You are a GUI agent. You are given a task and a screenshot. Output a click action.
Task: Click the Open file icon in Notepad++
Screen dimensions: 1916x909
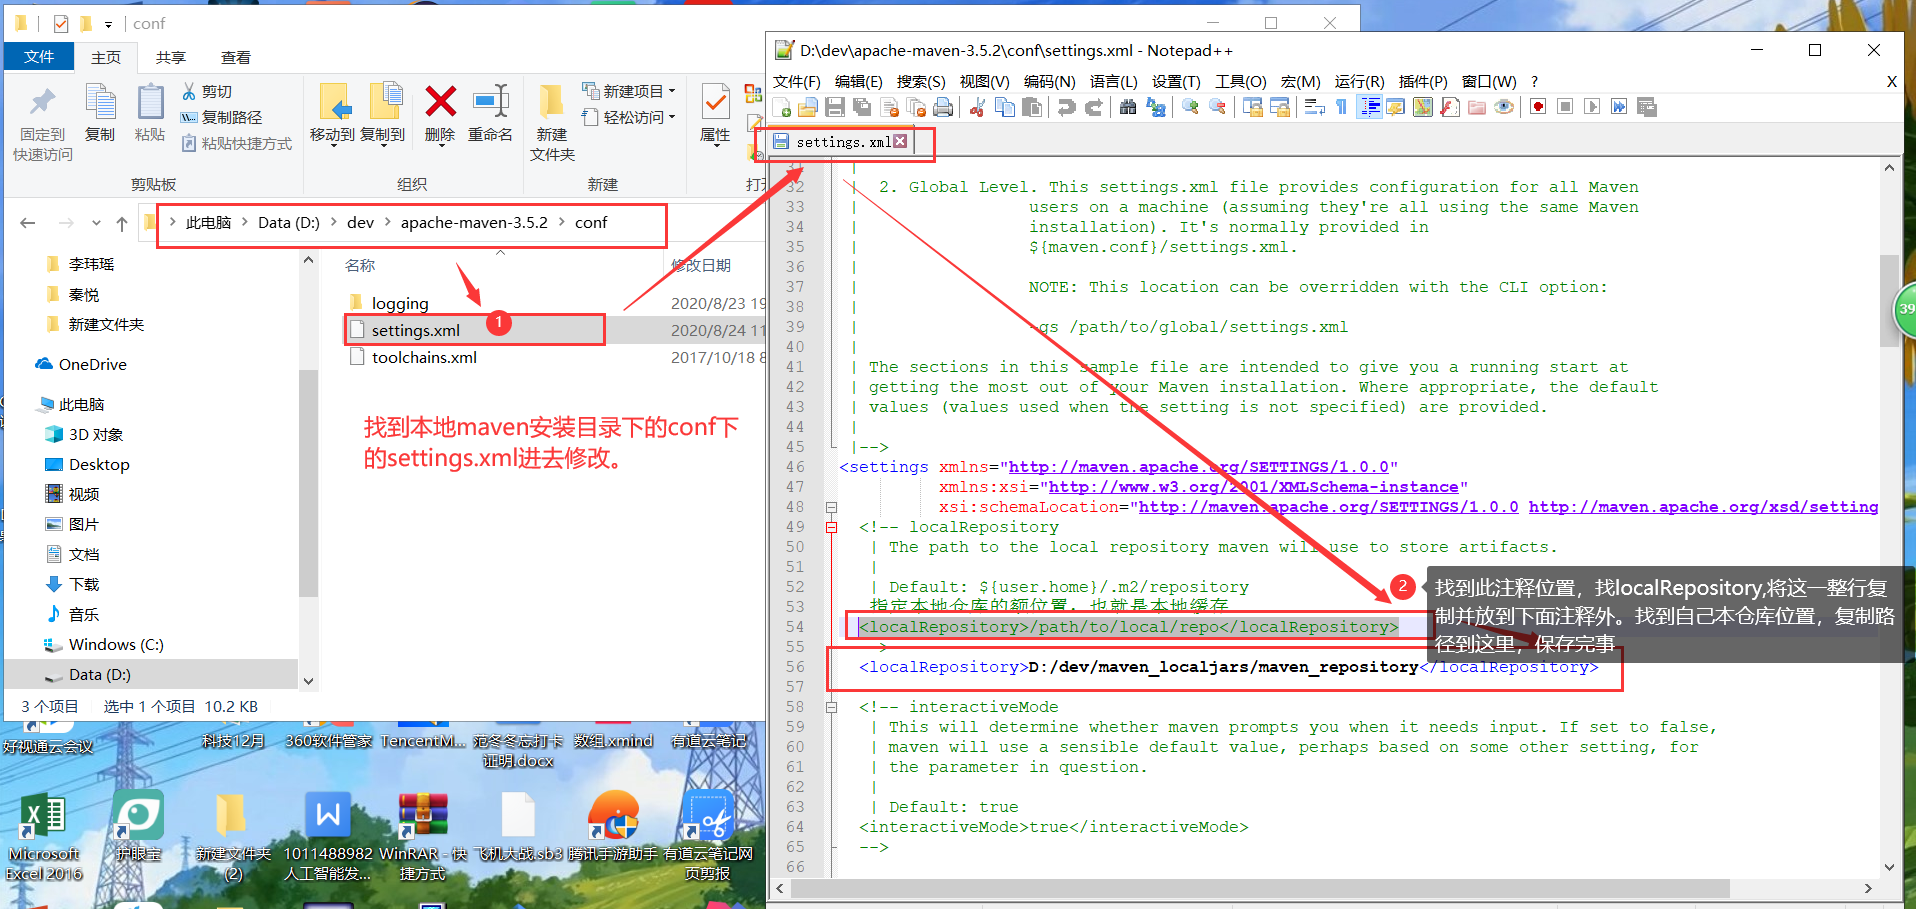pos(808,107)
